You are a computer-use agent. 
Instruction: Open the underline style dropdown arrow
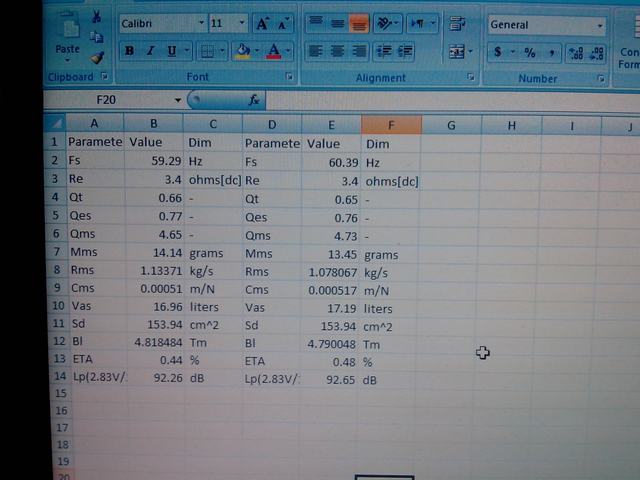point(187,51)
